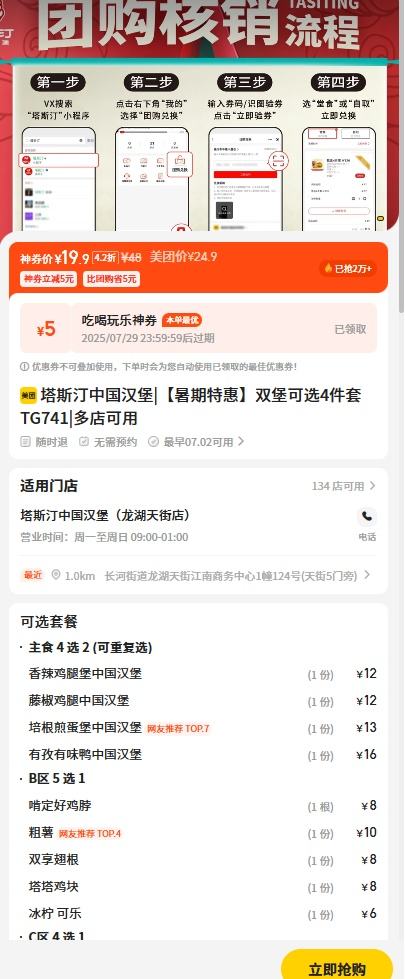This screenshot has height=979, width=405.
Task: Tap the flame icon in 已抢2万+ badge
Action: pyautogui.click(x=327, y=268)
